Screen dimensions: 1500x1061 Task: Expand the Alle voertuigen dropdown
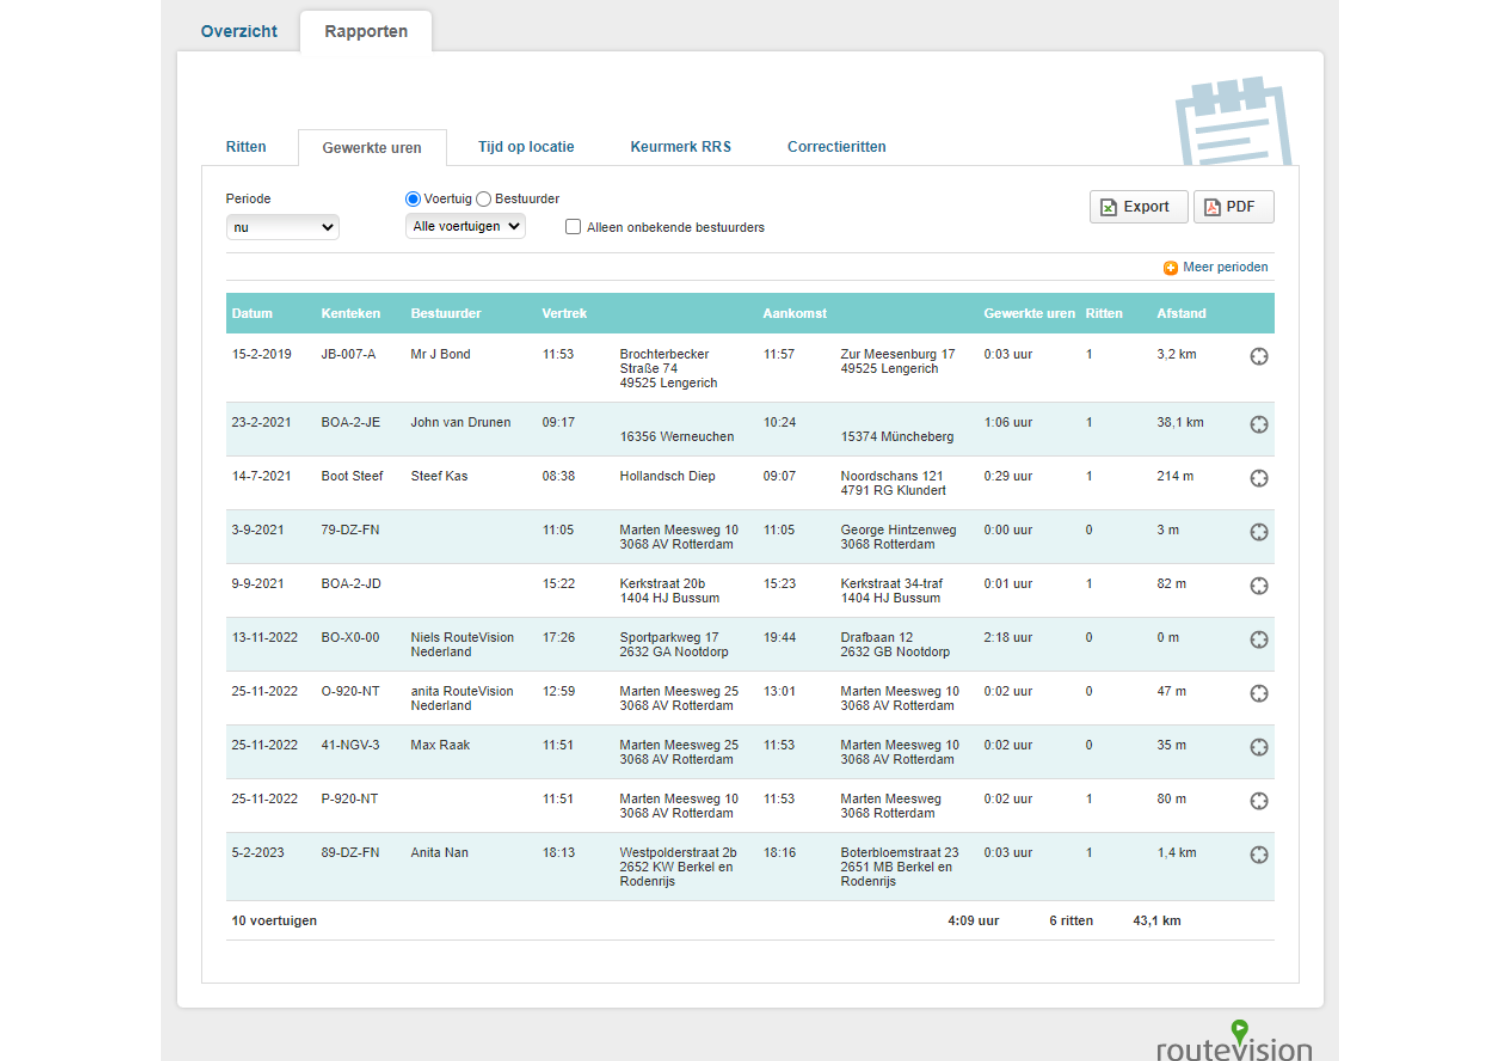tap(465, 227)
